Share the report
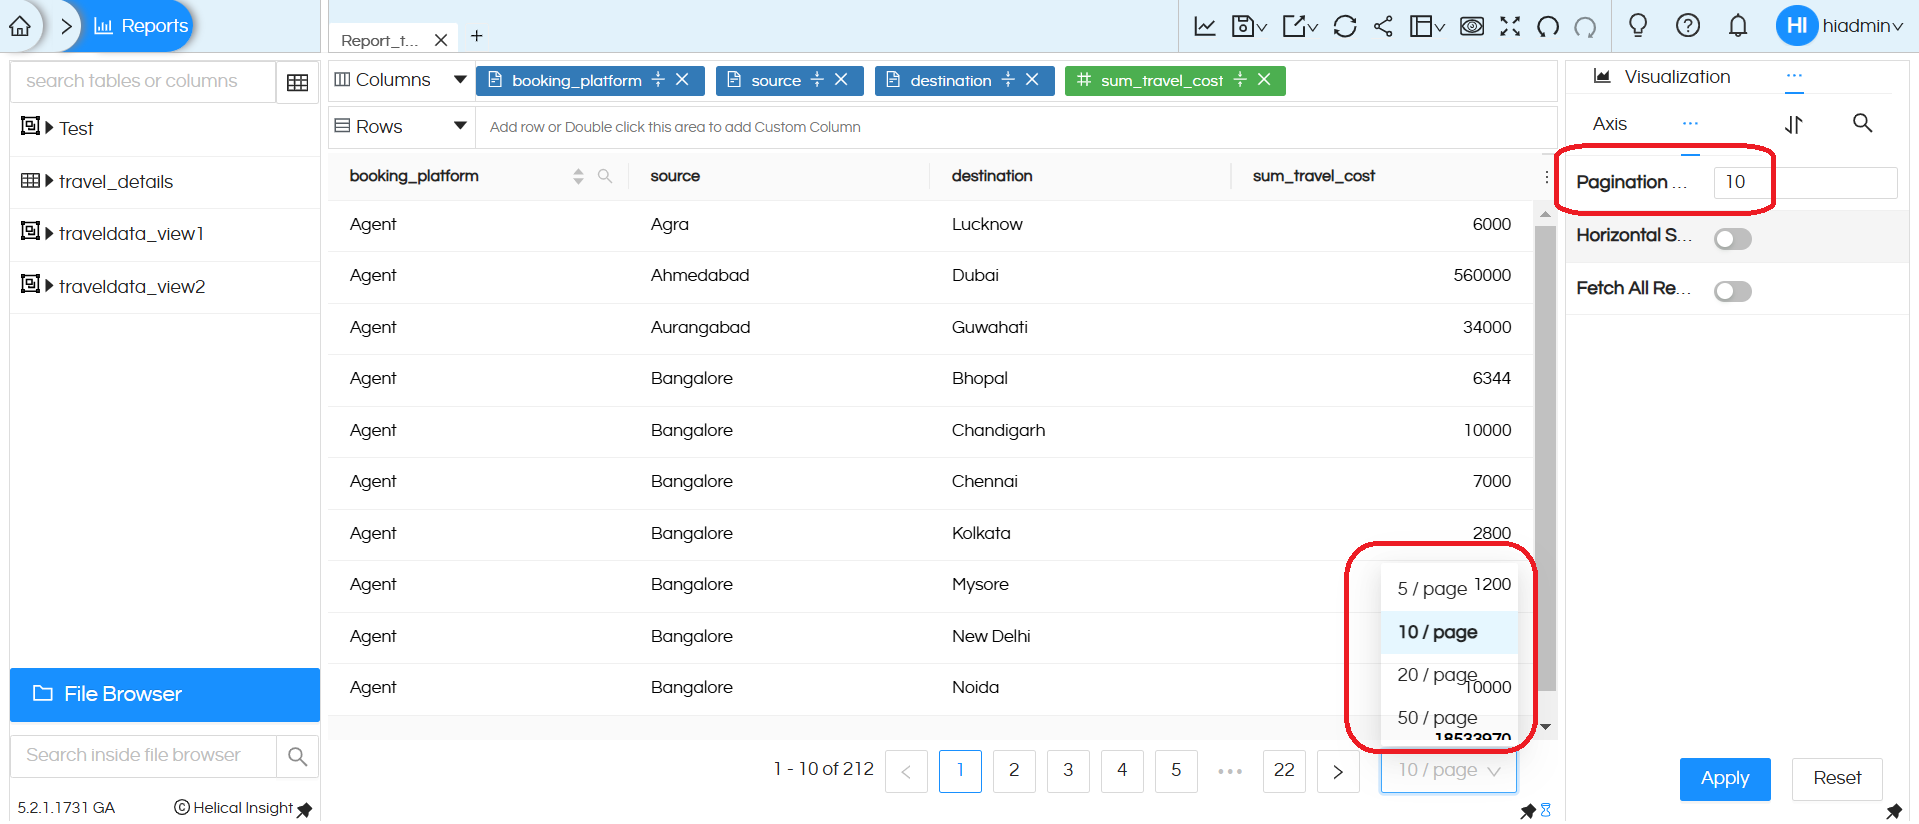Screen dimensions: 1919x824 pos(1383,26)
